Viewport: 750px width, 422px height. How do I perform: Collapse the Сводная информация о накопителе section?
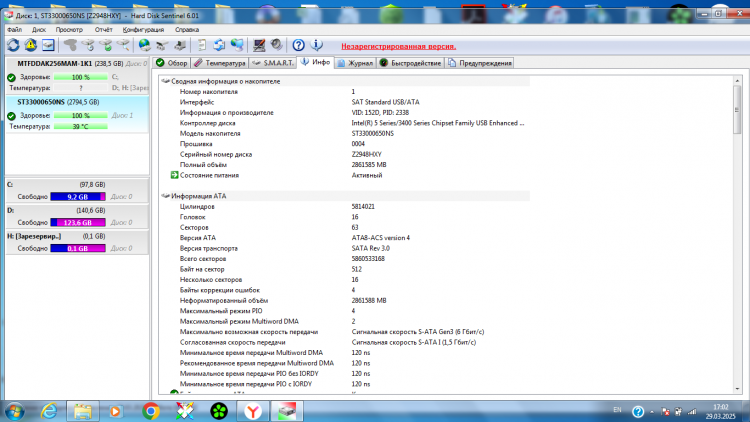tap(165, 81)
